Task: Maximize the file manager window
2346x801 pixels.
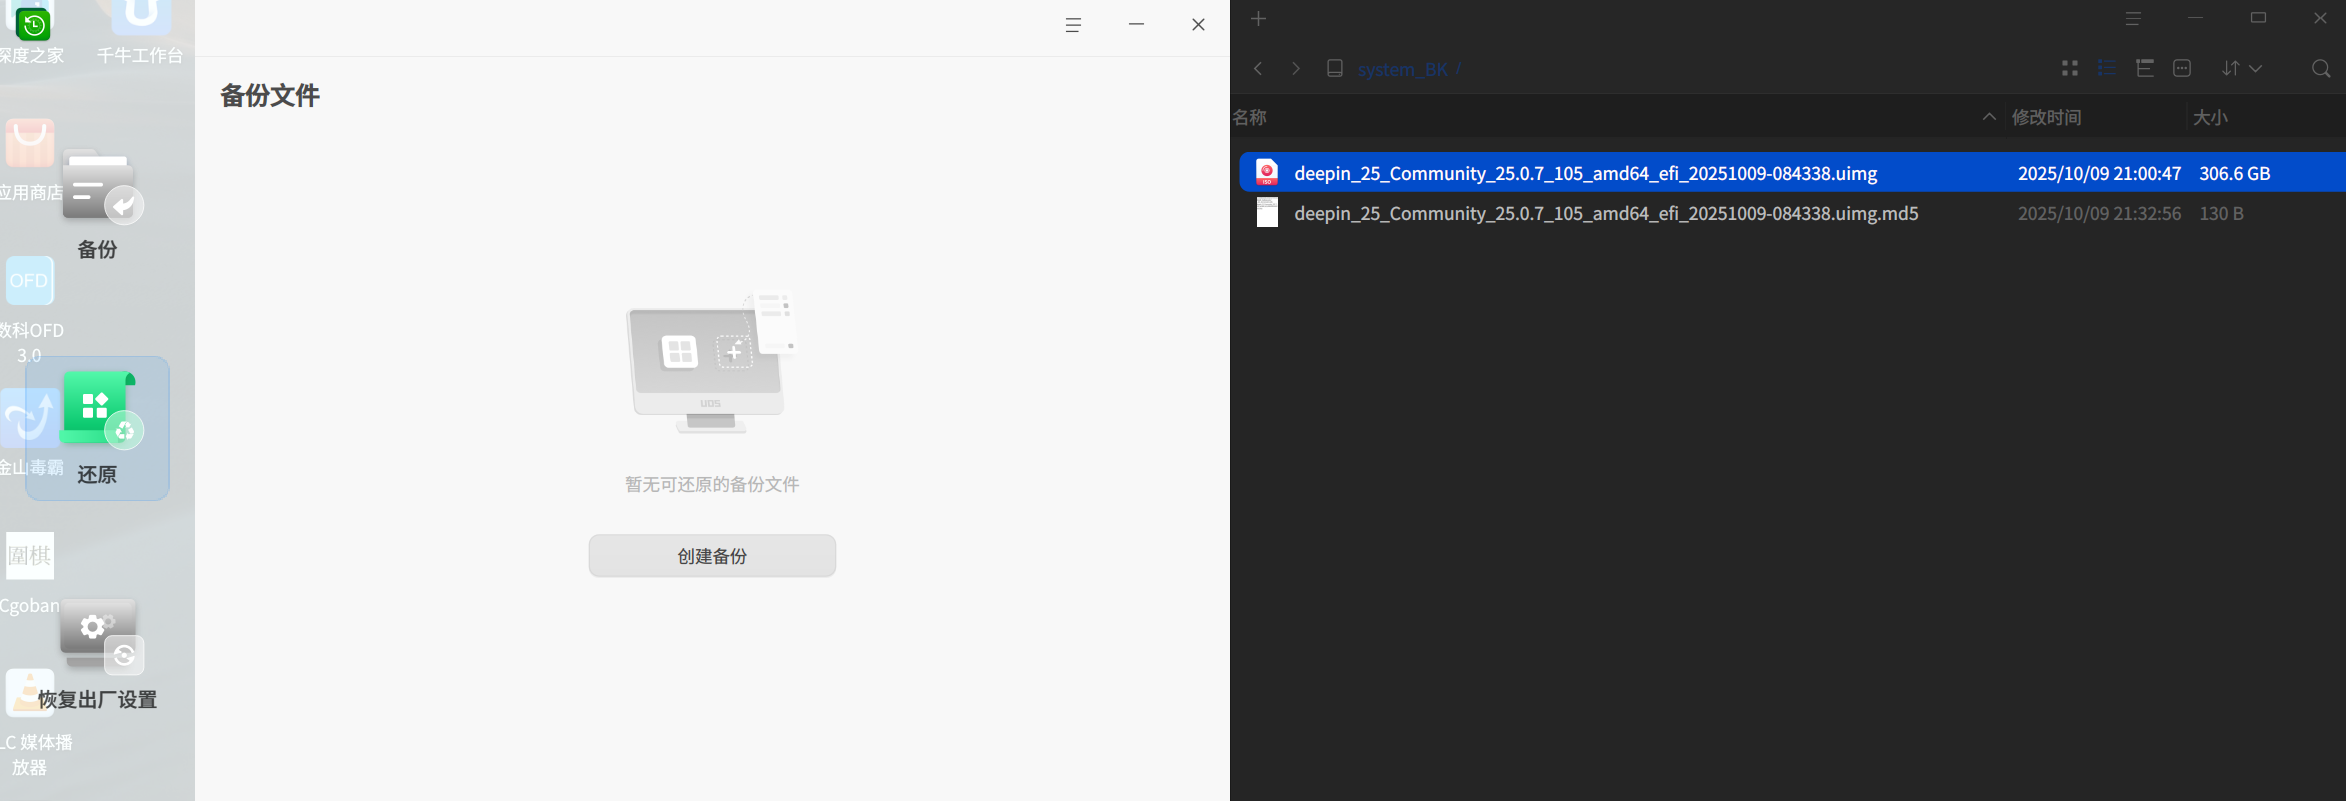Action: [2258, 19]
